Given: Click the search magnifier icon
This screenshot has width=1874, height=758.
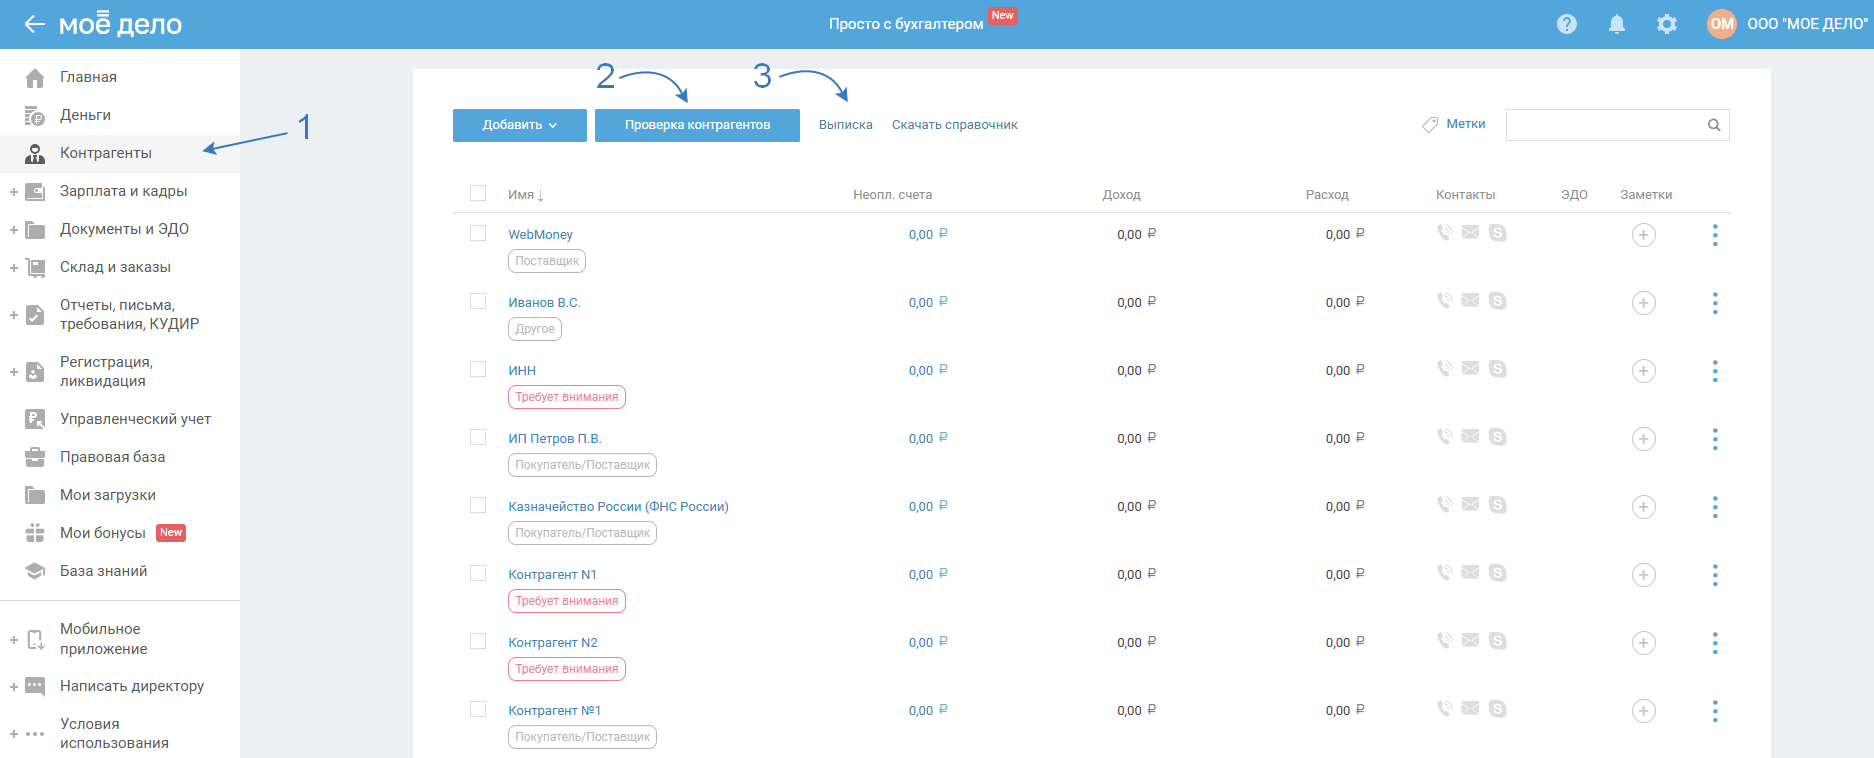Looking at the screenshot, I should pyautogui.click(x=1714, y=125).
